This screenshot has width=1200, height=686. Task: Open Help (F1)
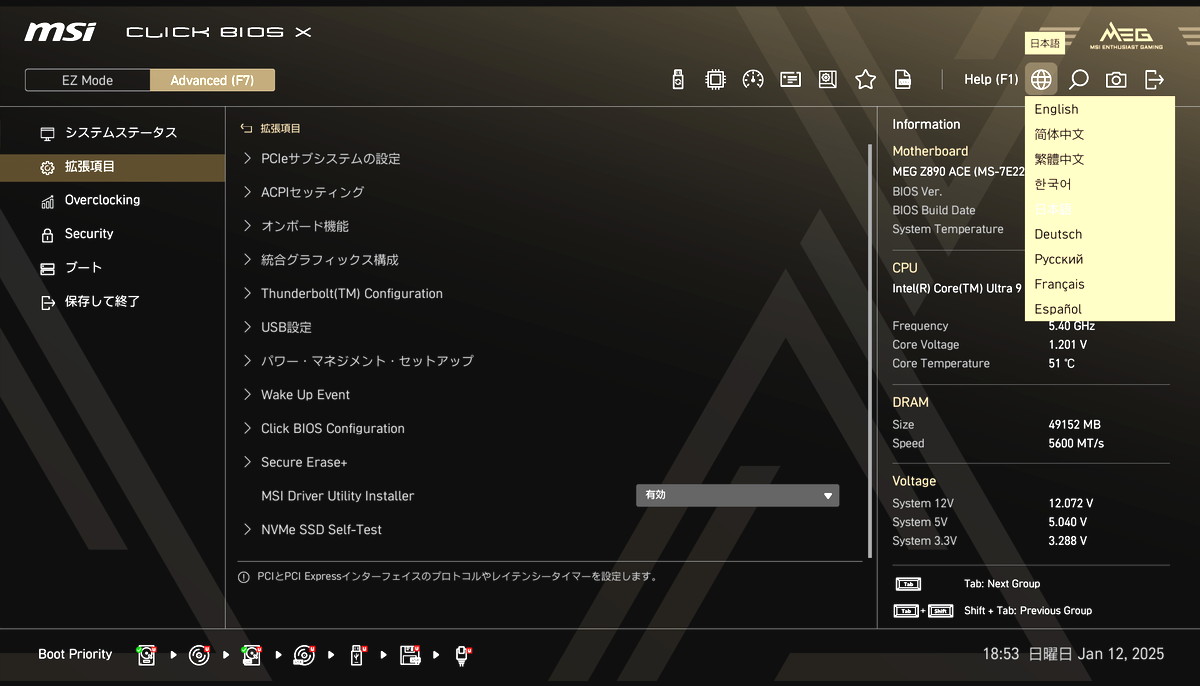[991, 79]
